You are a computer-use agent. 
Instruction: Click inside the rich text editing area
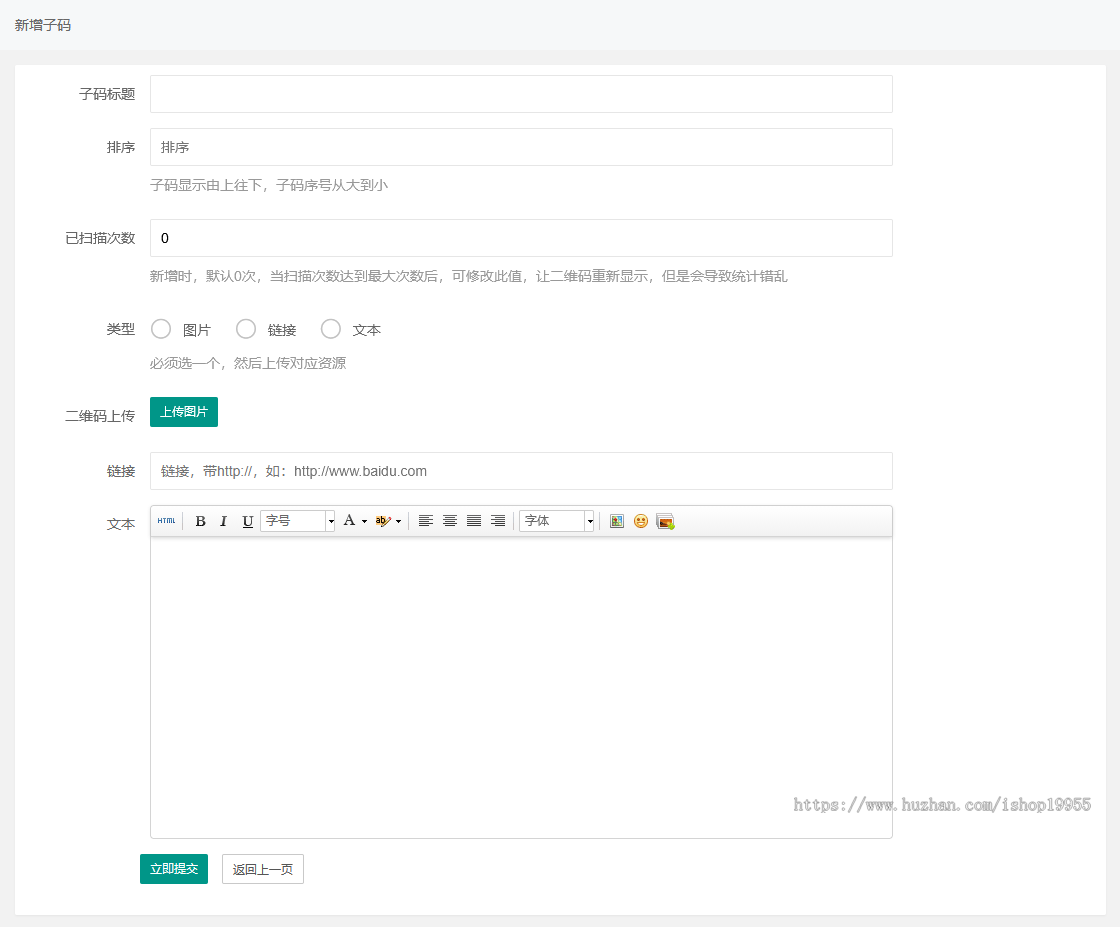click(x=521, y=687)
